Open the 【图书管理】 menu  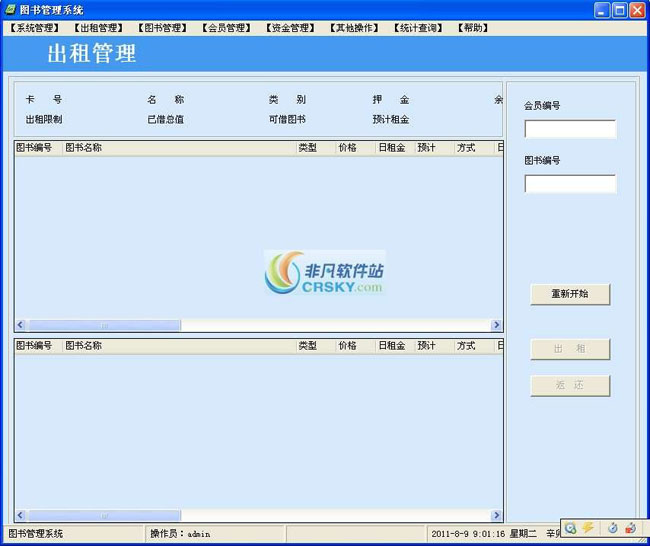[162, 28]
